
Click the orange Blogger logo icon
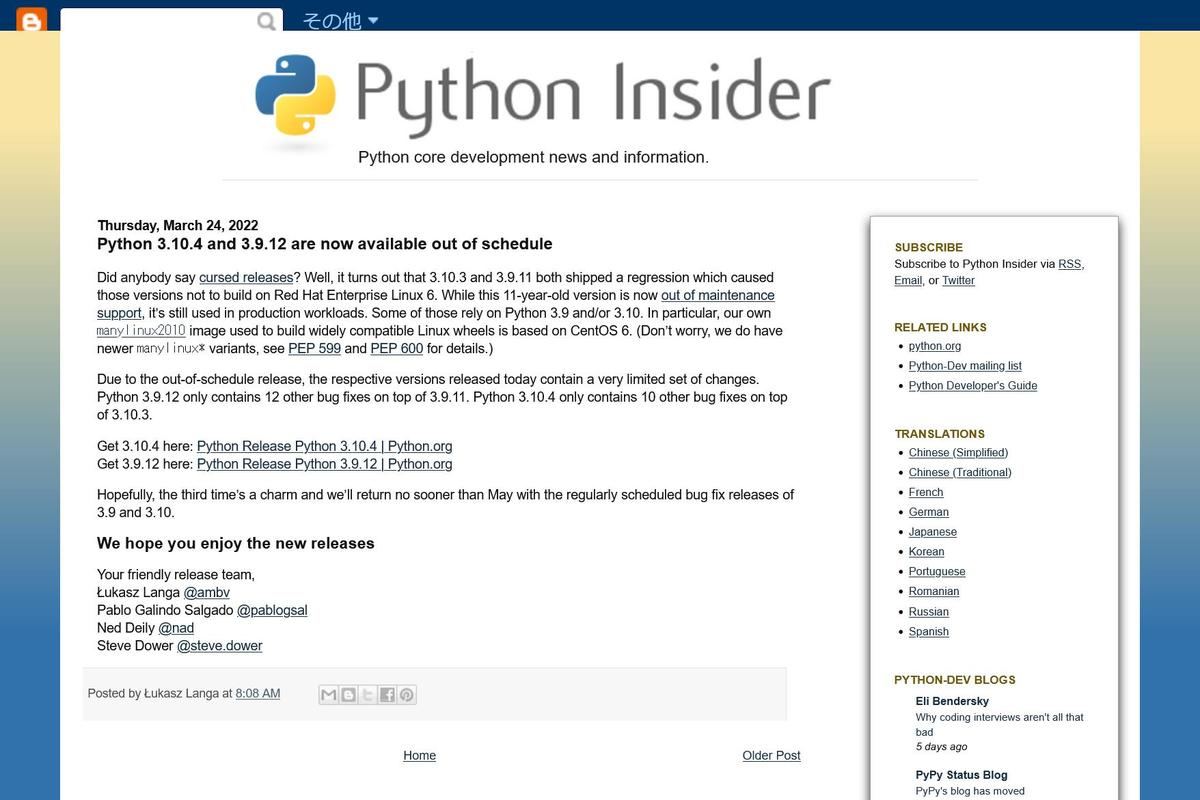pos(32,20)
